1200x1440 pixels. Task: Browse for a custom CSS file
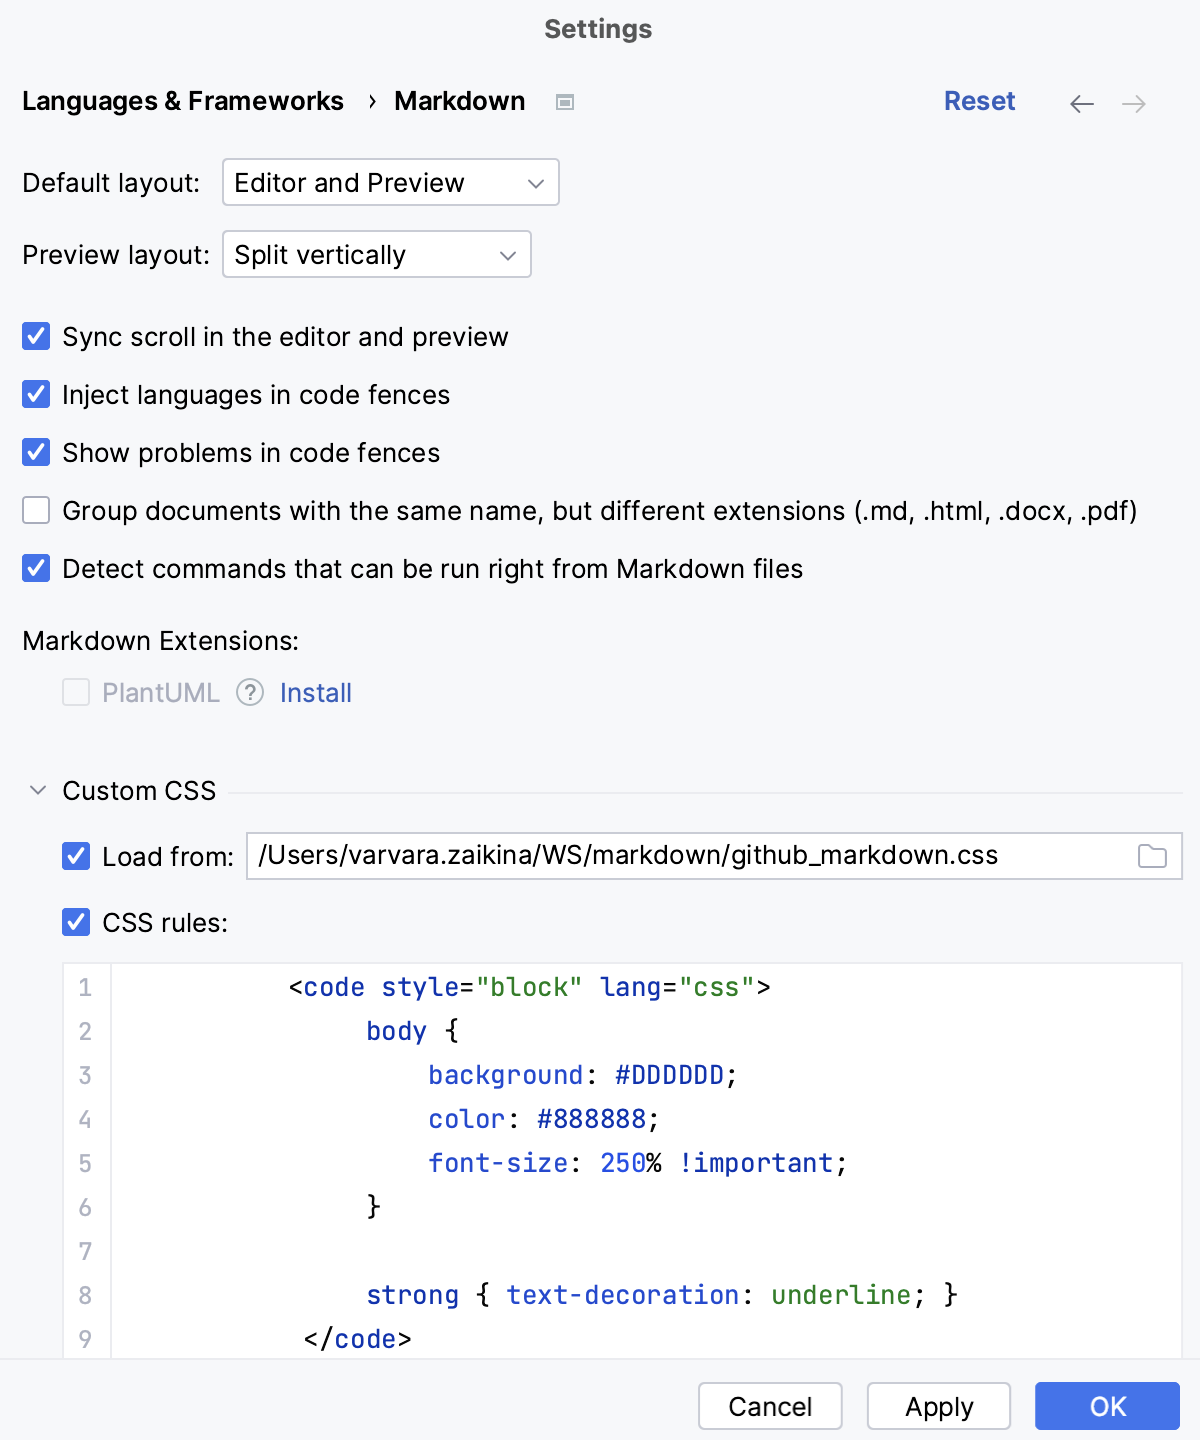coord(1152,856)
